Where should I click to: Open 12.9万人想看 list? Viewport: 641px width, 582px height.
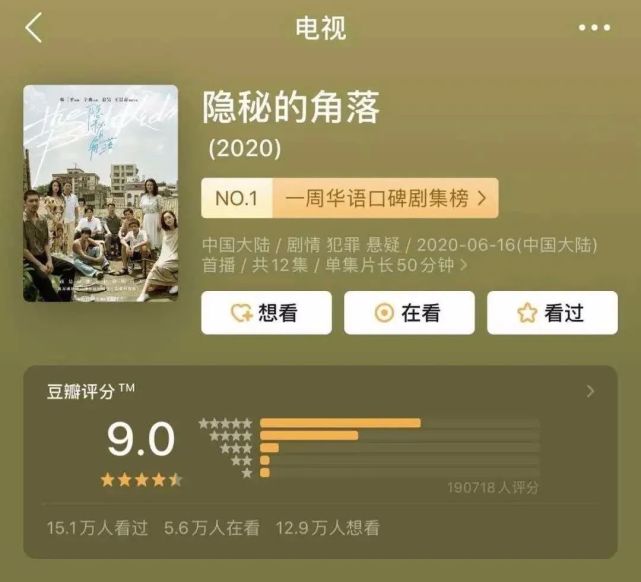328,528
